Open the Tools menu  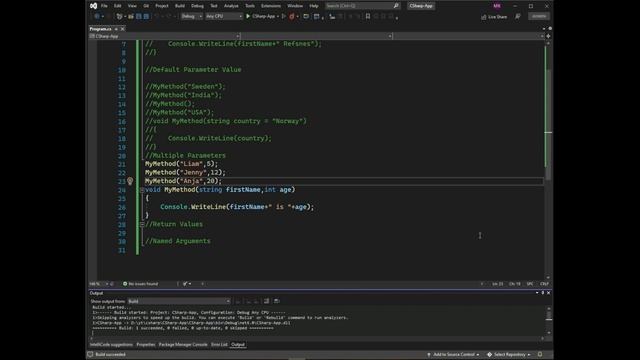point(250,6)
